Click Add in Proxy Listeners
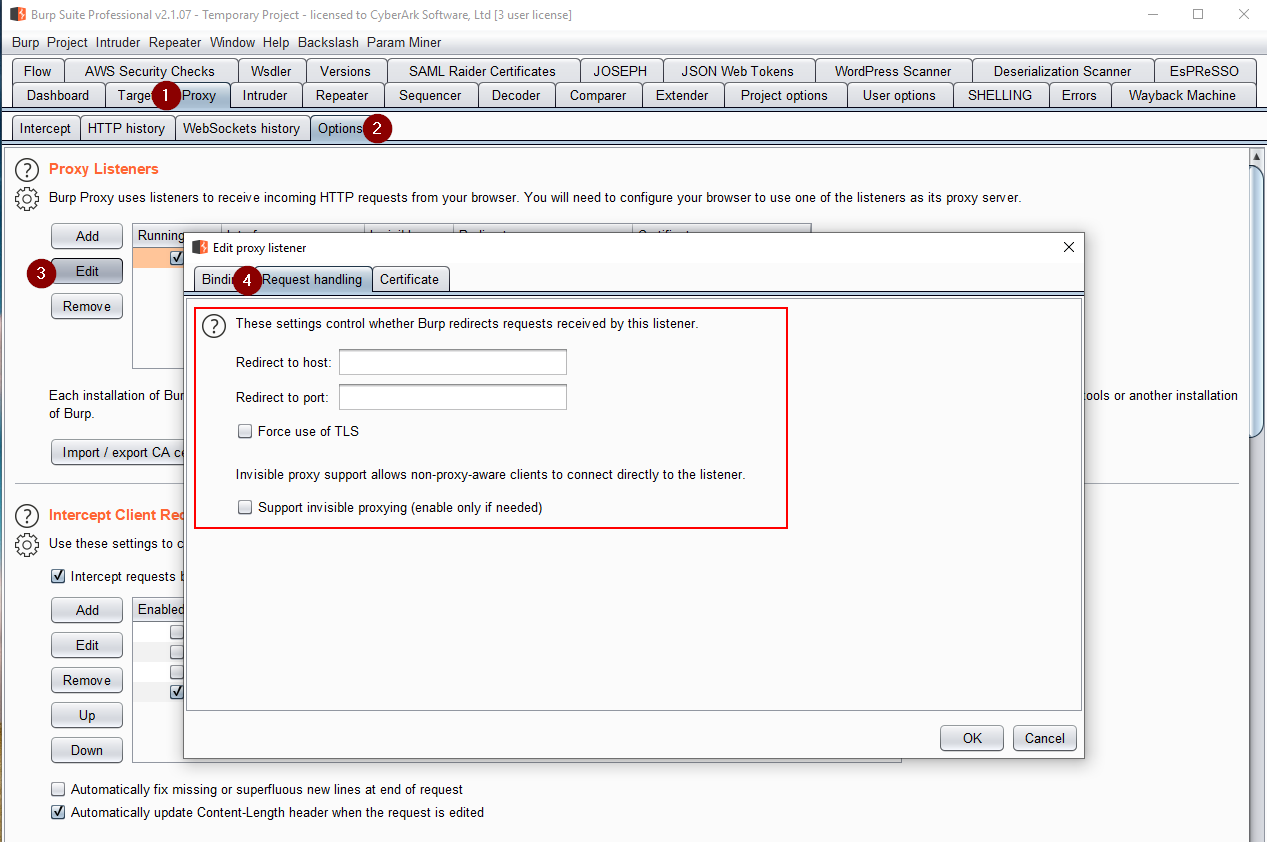 [87, 236]
